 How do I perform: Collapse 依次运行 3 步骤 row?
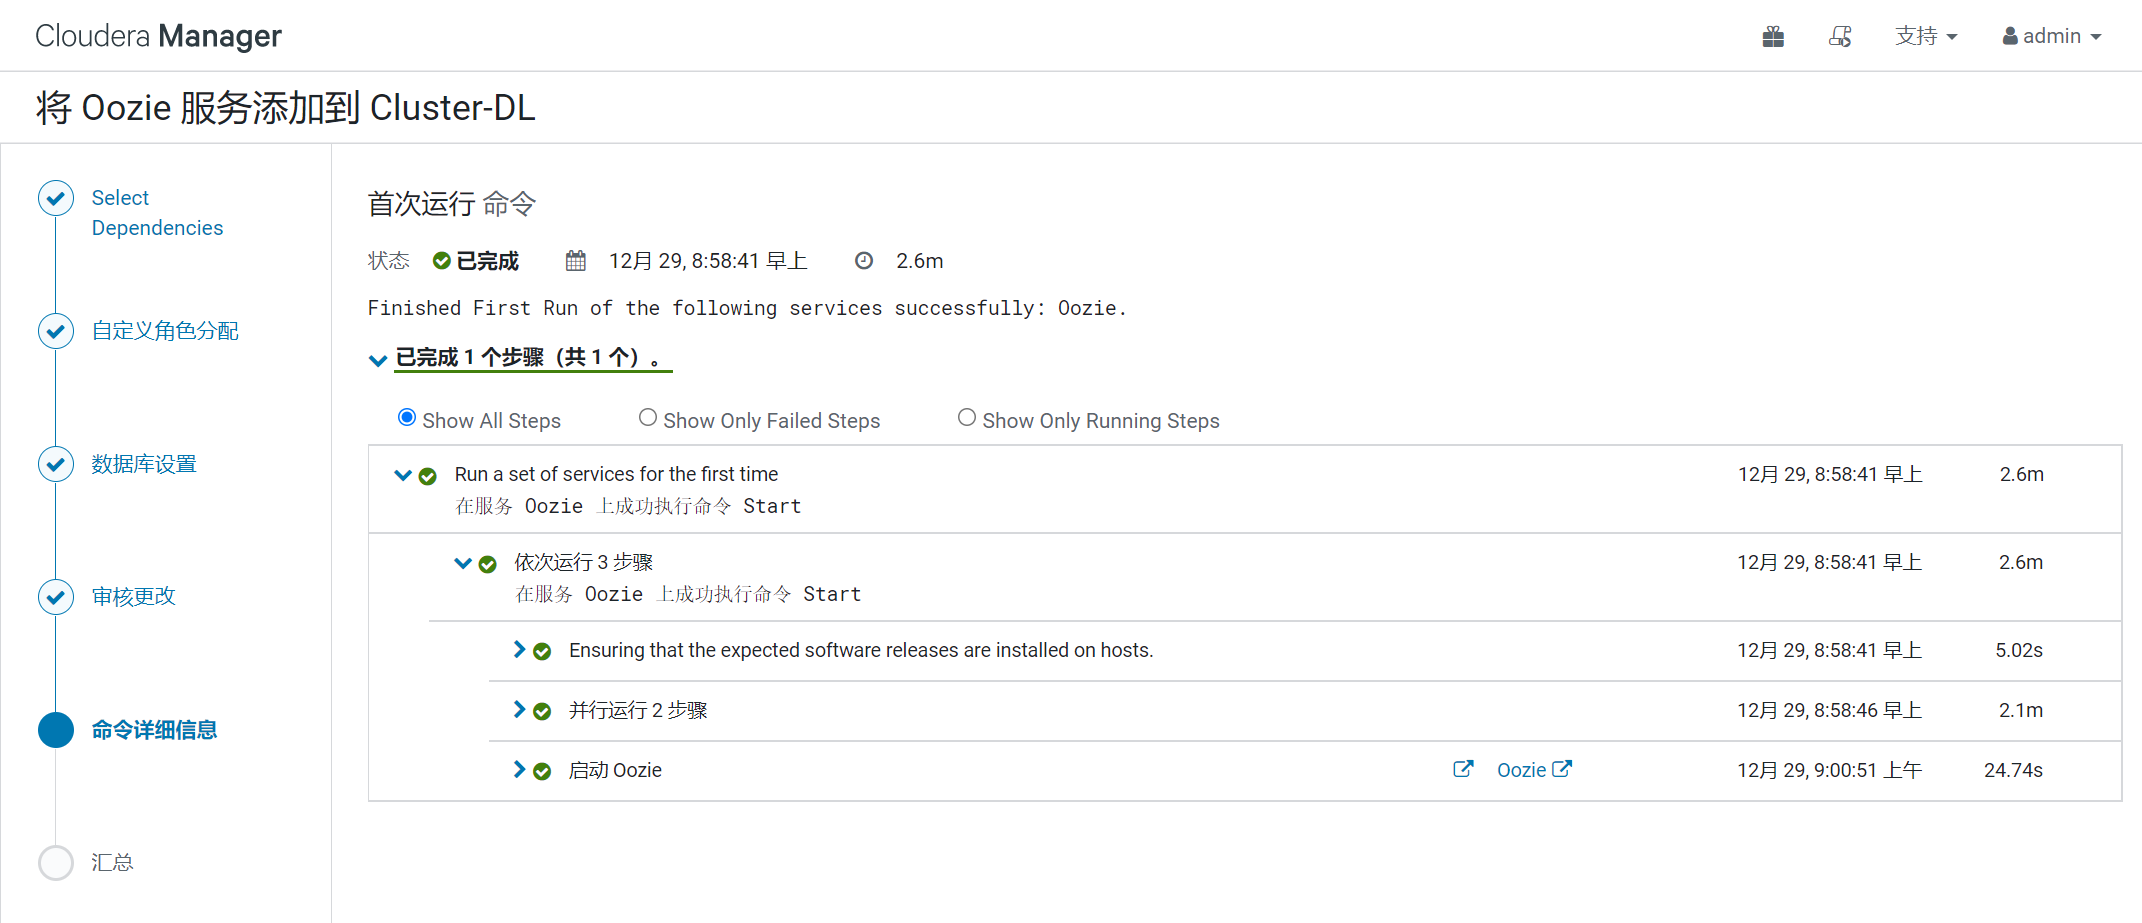(x=463, y=563)
